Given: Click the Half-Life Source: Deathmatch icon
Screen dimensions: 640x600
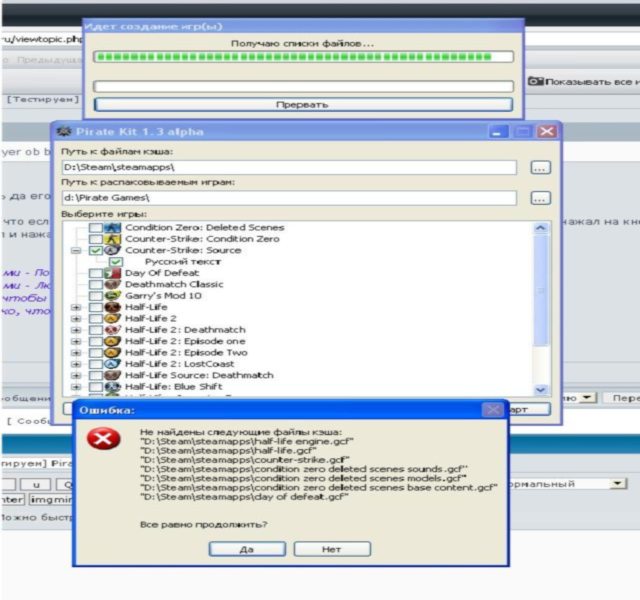Looking at the screenshot, I should 112,375.
